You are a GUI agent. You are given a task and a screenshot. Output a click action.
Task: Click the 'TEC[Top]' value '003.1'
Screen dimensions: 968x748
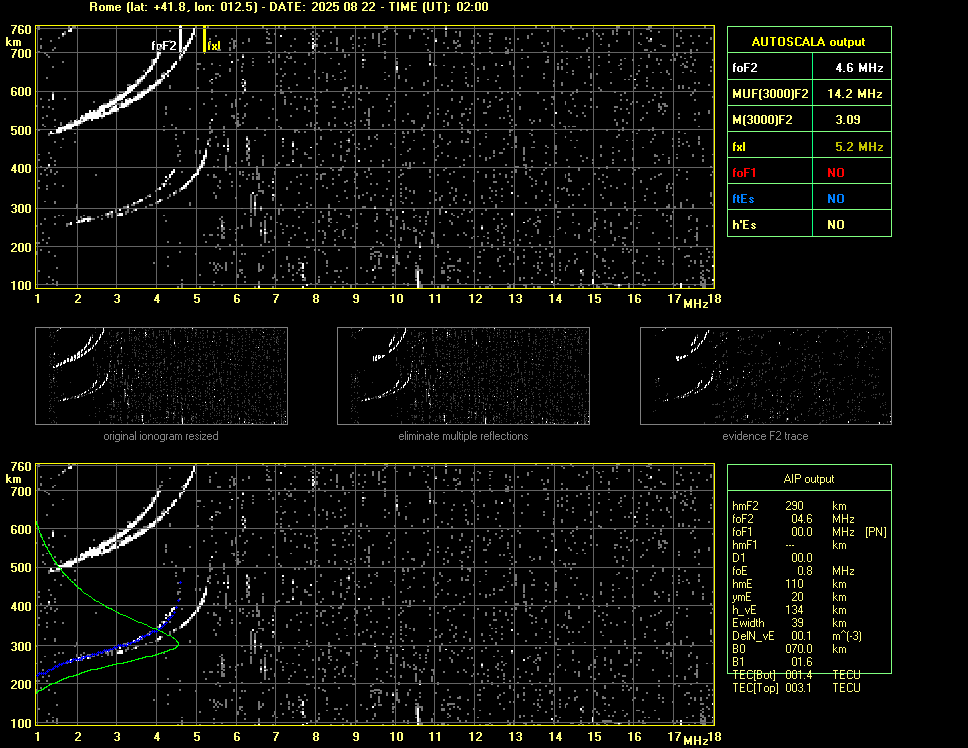tap(799, 688)
